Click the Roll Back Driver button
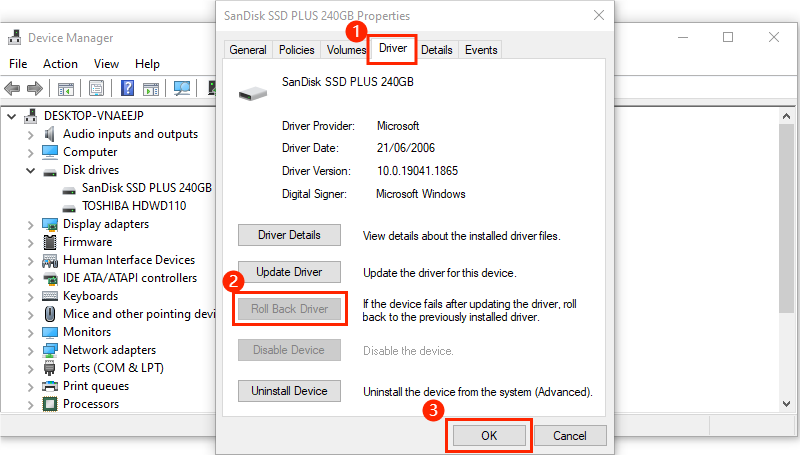 click(x=289, y=309)
